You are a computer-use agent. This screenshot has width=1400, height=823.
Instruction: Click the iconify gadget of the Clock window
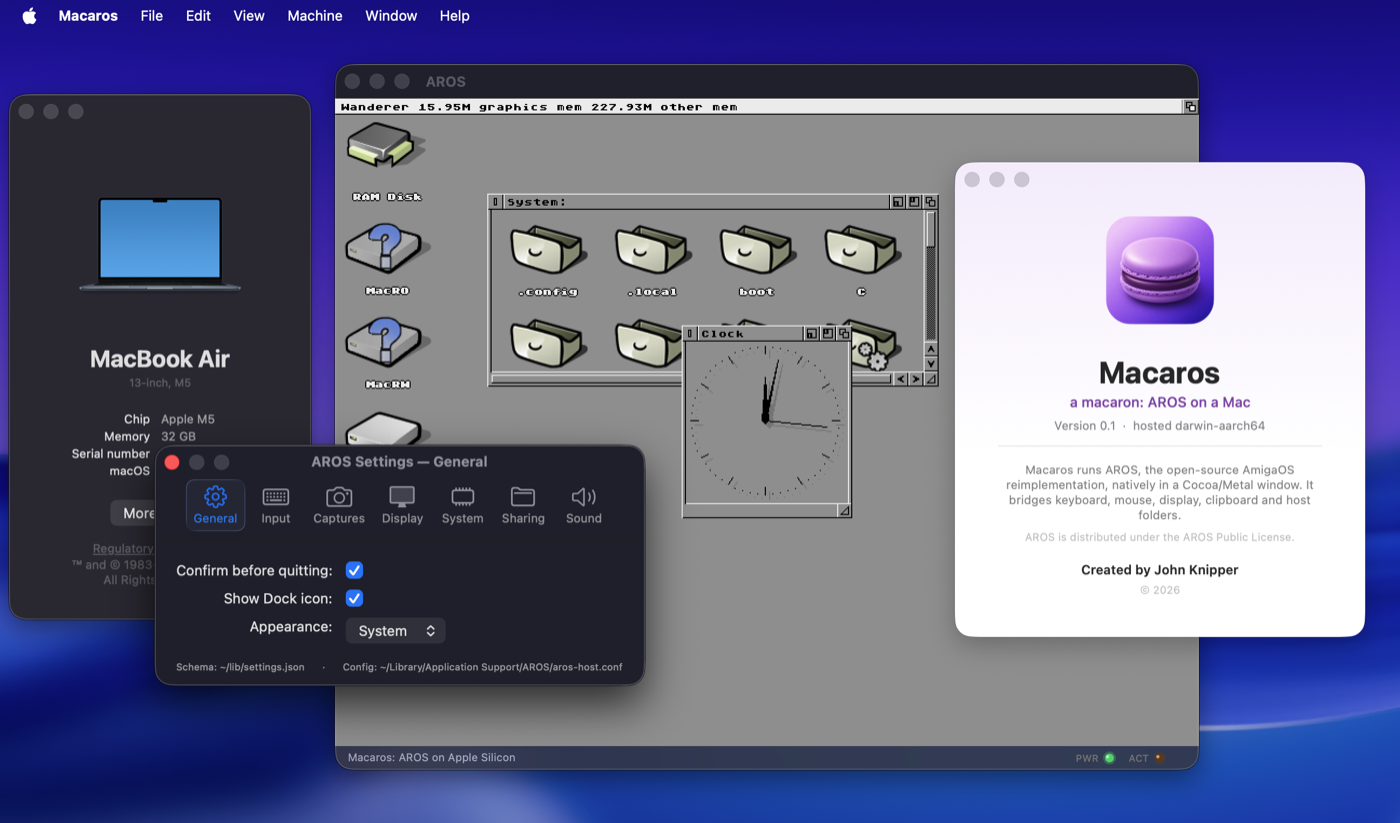811,334
